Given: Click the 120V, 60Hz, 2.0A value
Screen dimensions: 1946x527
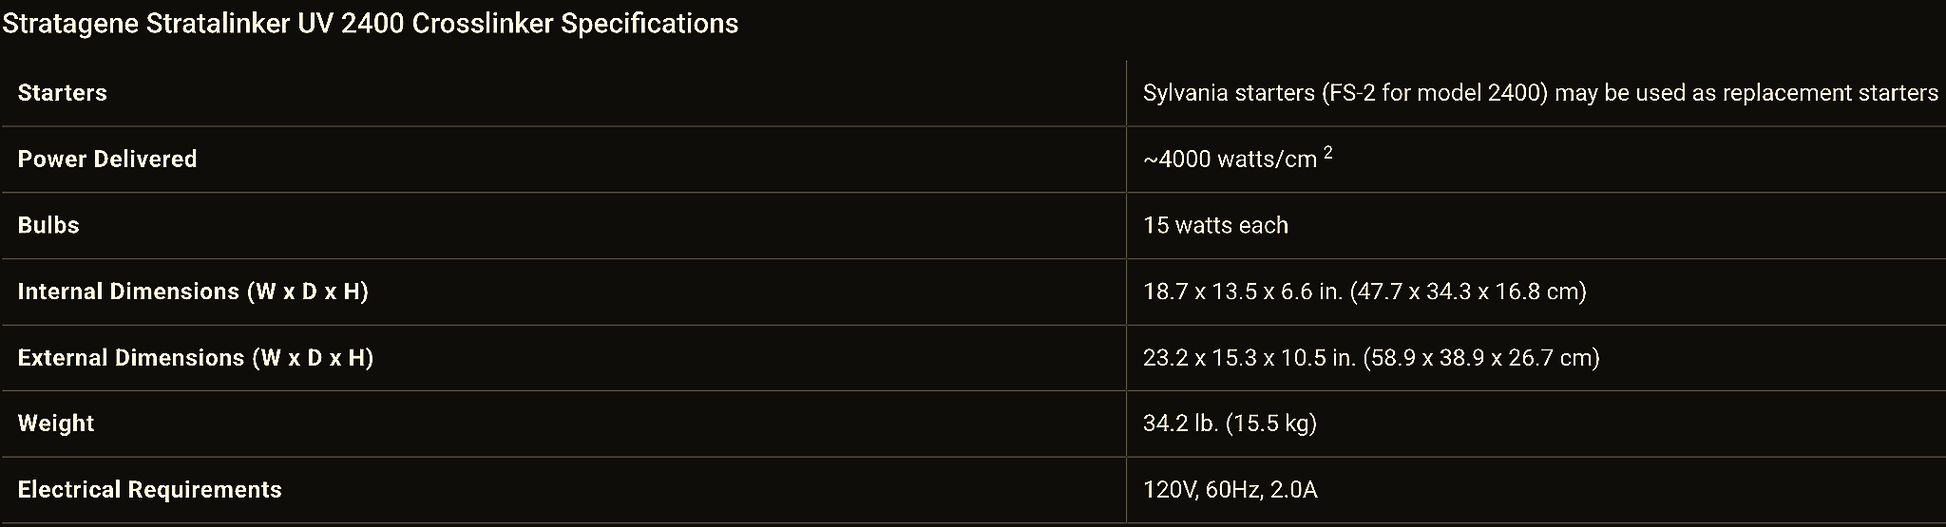Looking at the screenshot, I should 1230,489.
